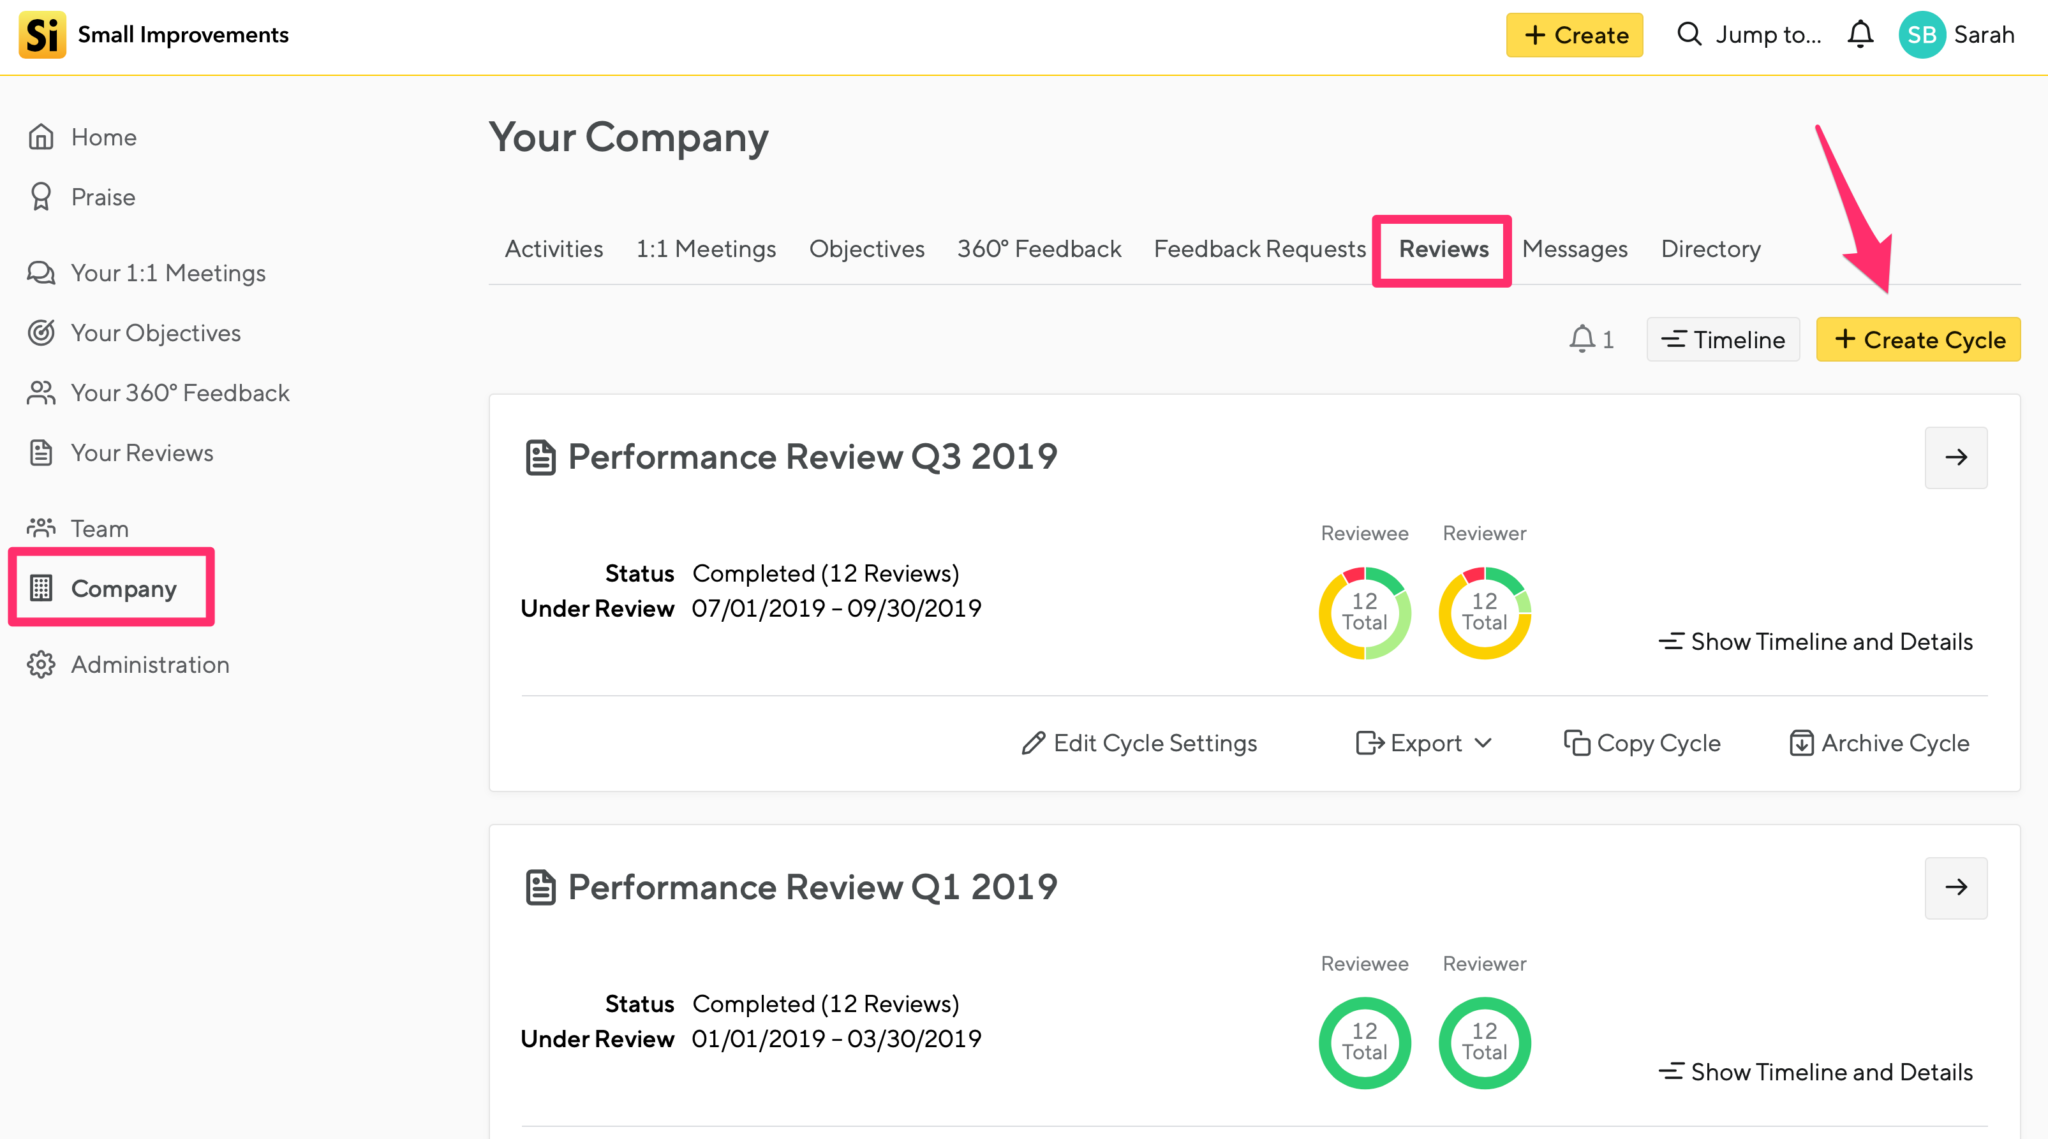The width and height of the screenshot is (2048, 1139).
Task: Open the Directory tab
Action: point(1710,249)
